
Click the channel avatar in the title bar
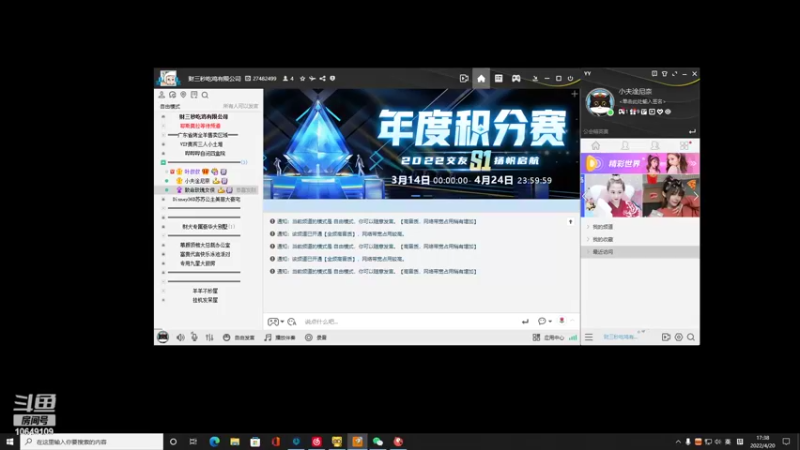pos(168,79)
